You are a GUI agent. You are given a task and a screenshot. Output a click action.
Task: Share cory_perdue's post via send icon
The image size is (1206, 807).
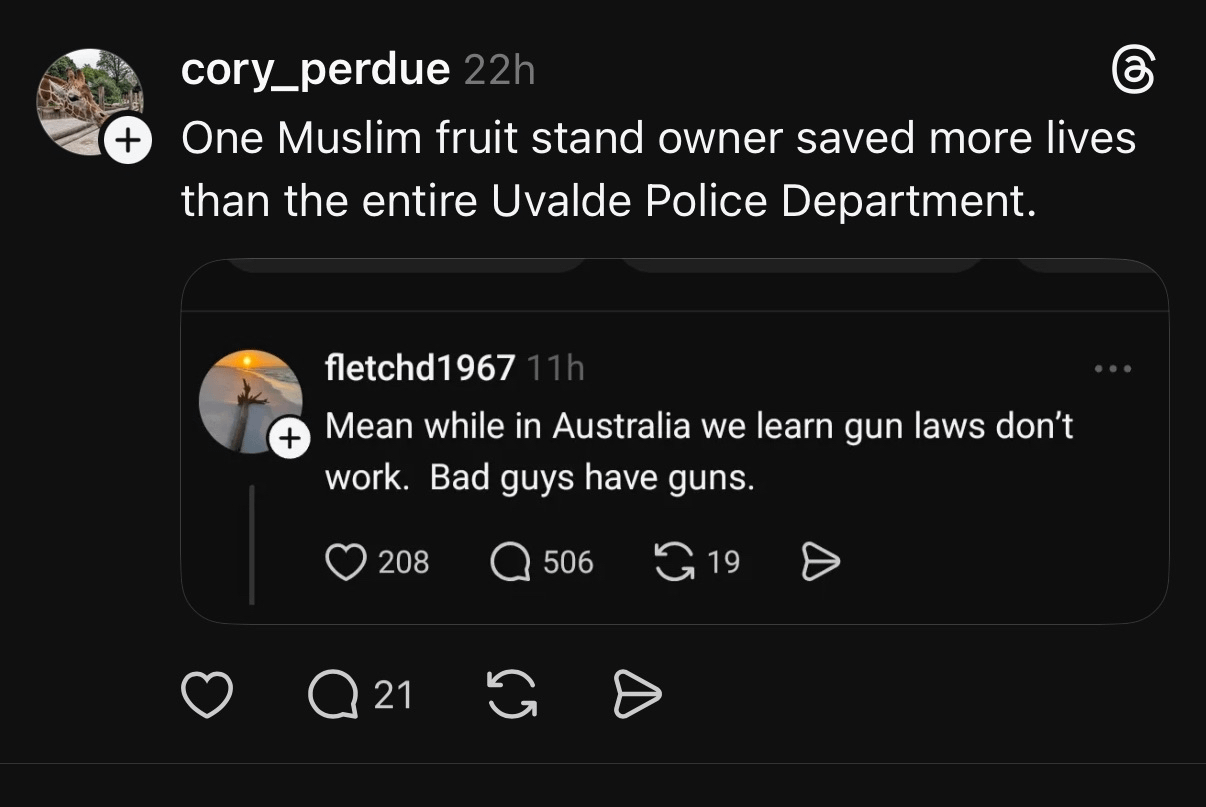click(x=637, y=694)
